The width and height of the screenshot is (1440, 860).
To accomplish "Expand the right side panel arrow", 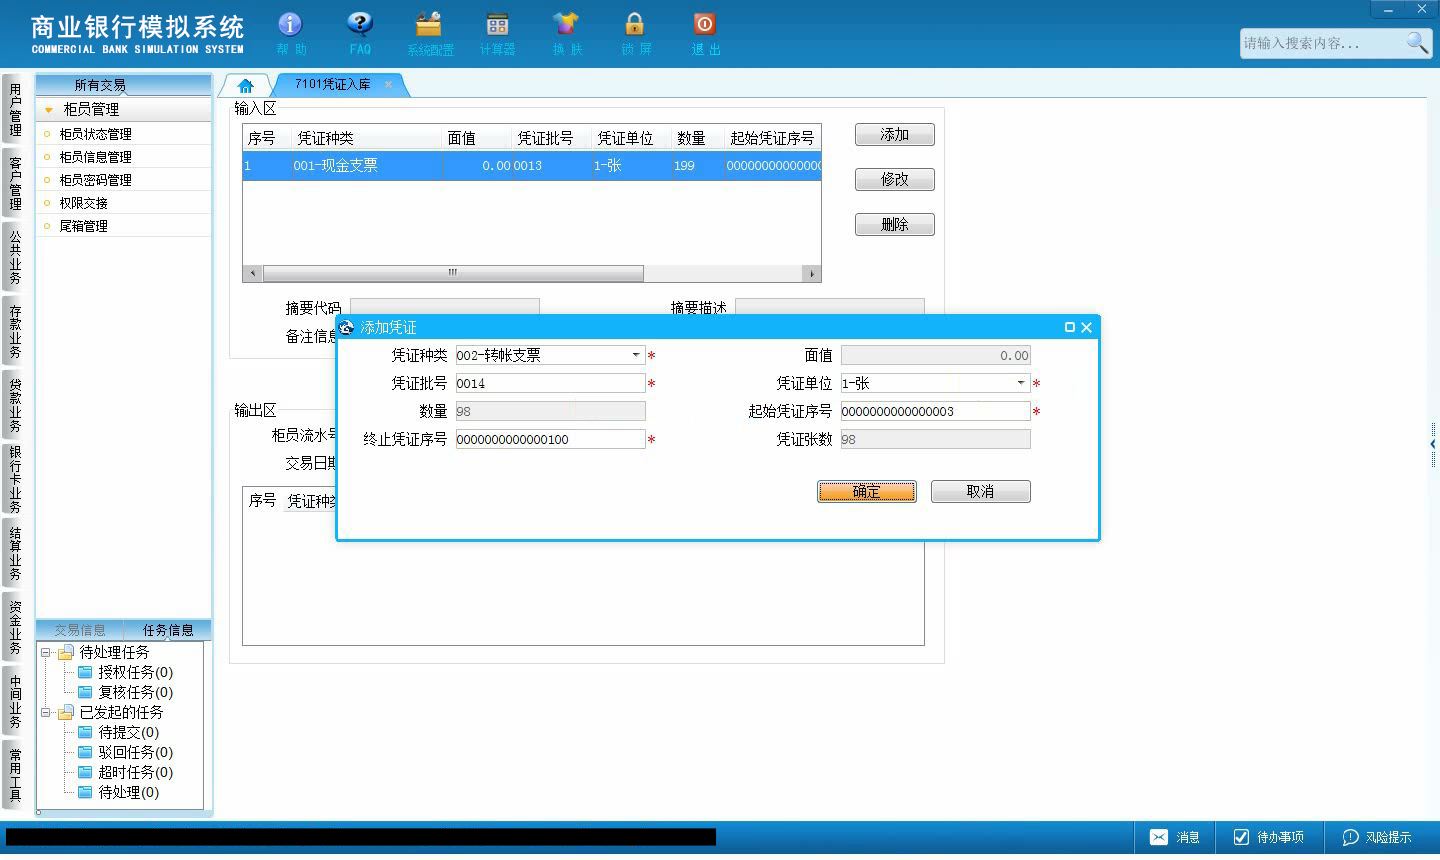I will 1433,443.
